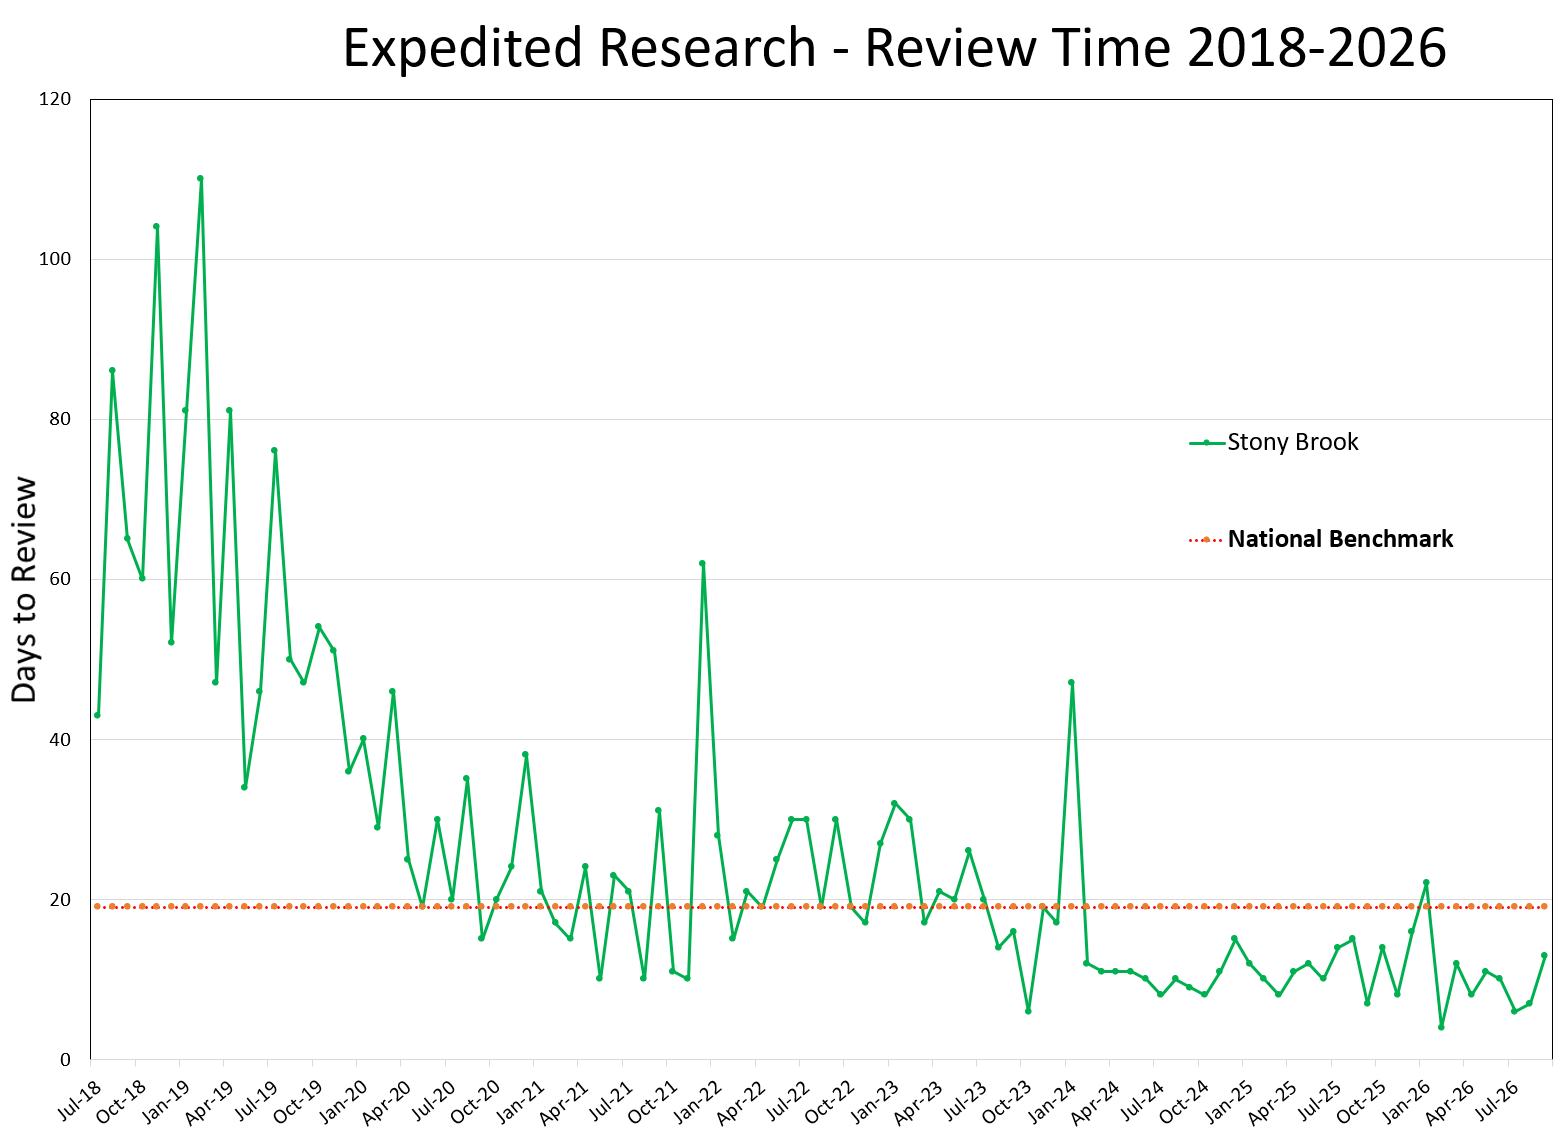Select the "40" y-axis tick label
1561x1141 pixels.
(x=61, y=740)
